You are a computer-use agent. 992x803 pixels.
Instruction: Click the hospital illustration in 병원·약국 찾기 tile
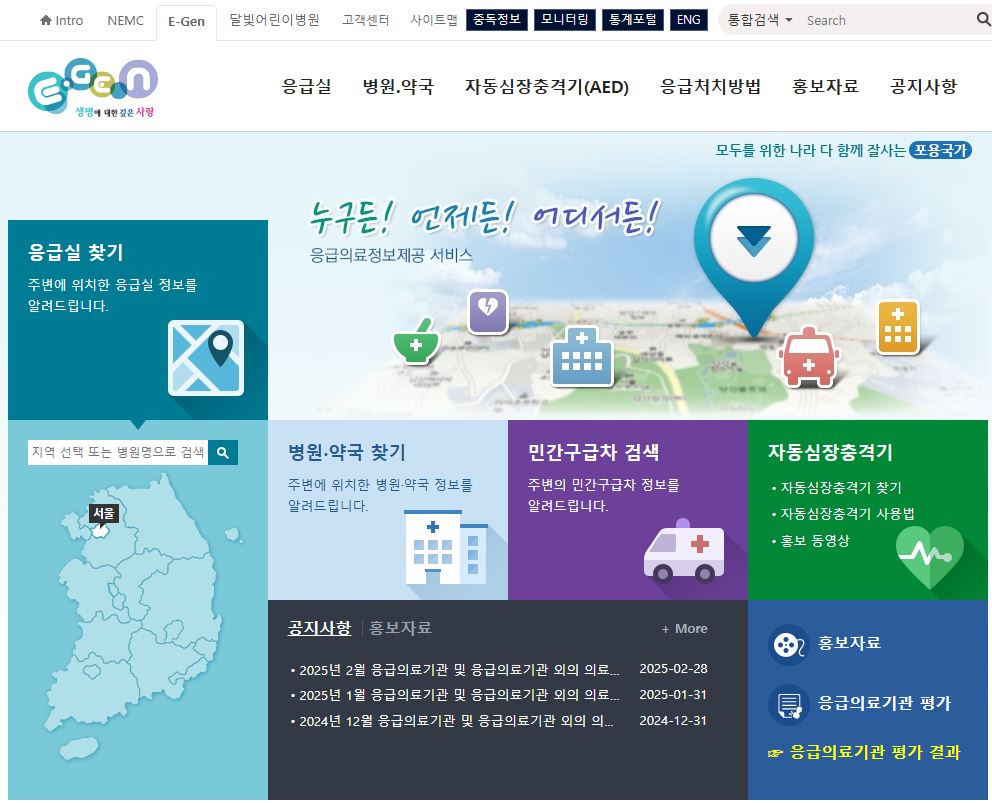coord(446,547)
